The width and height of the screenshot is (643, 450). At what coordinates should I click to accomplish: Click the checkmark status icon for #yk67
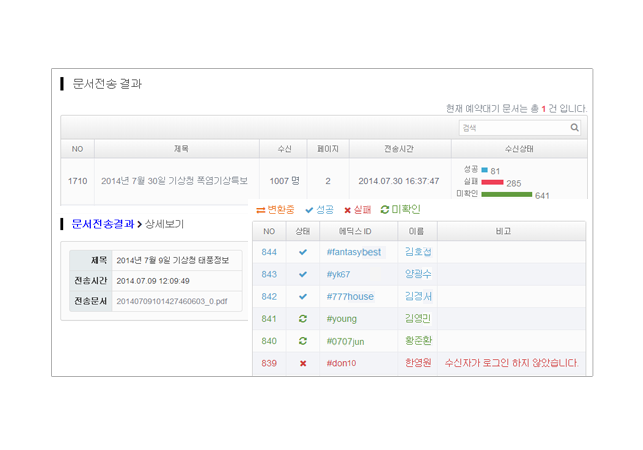tap(303, 274)
